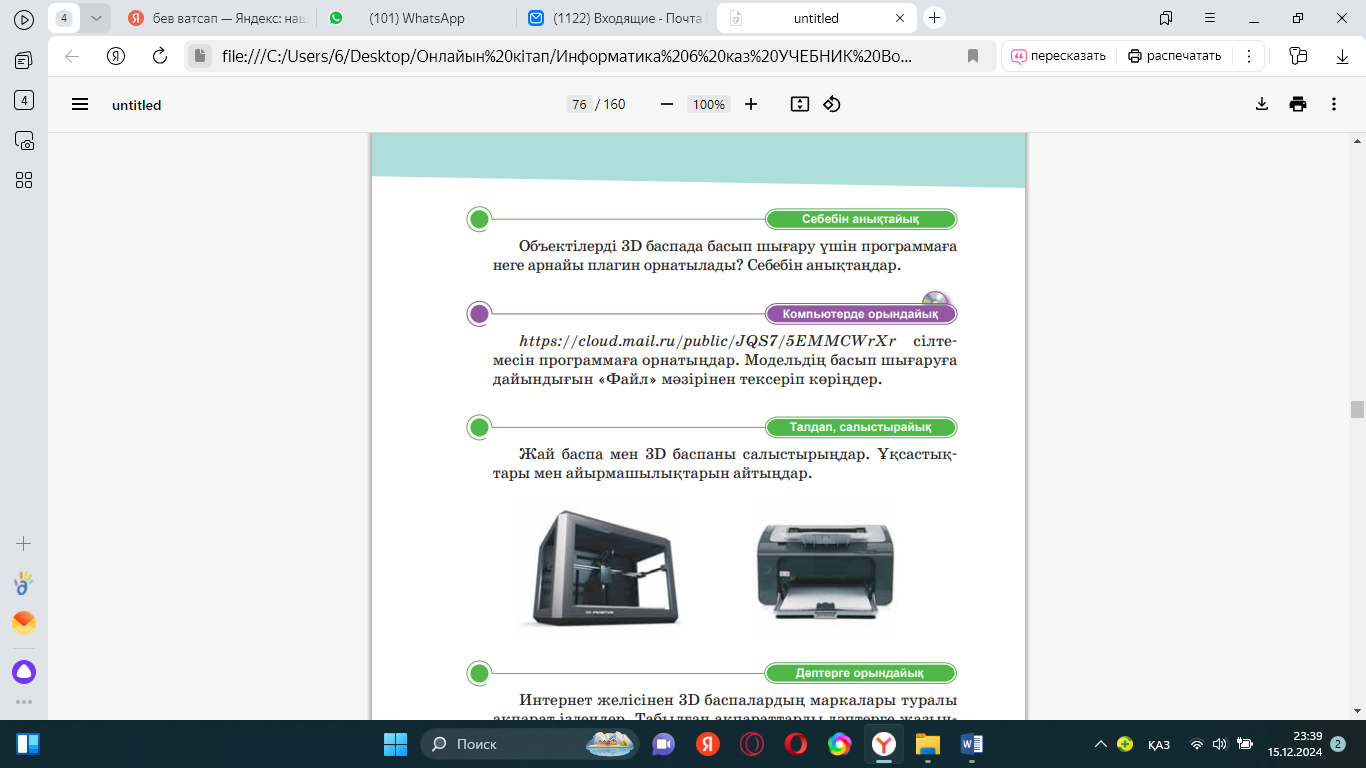Click the пересказать button
The height and width of the screenshot is (768, 1366).
1059,56
